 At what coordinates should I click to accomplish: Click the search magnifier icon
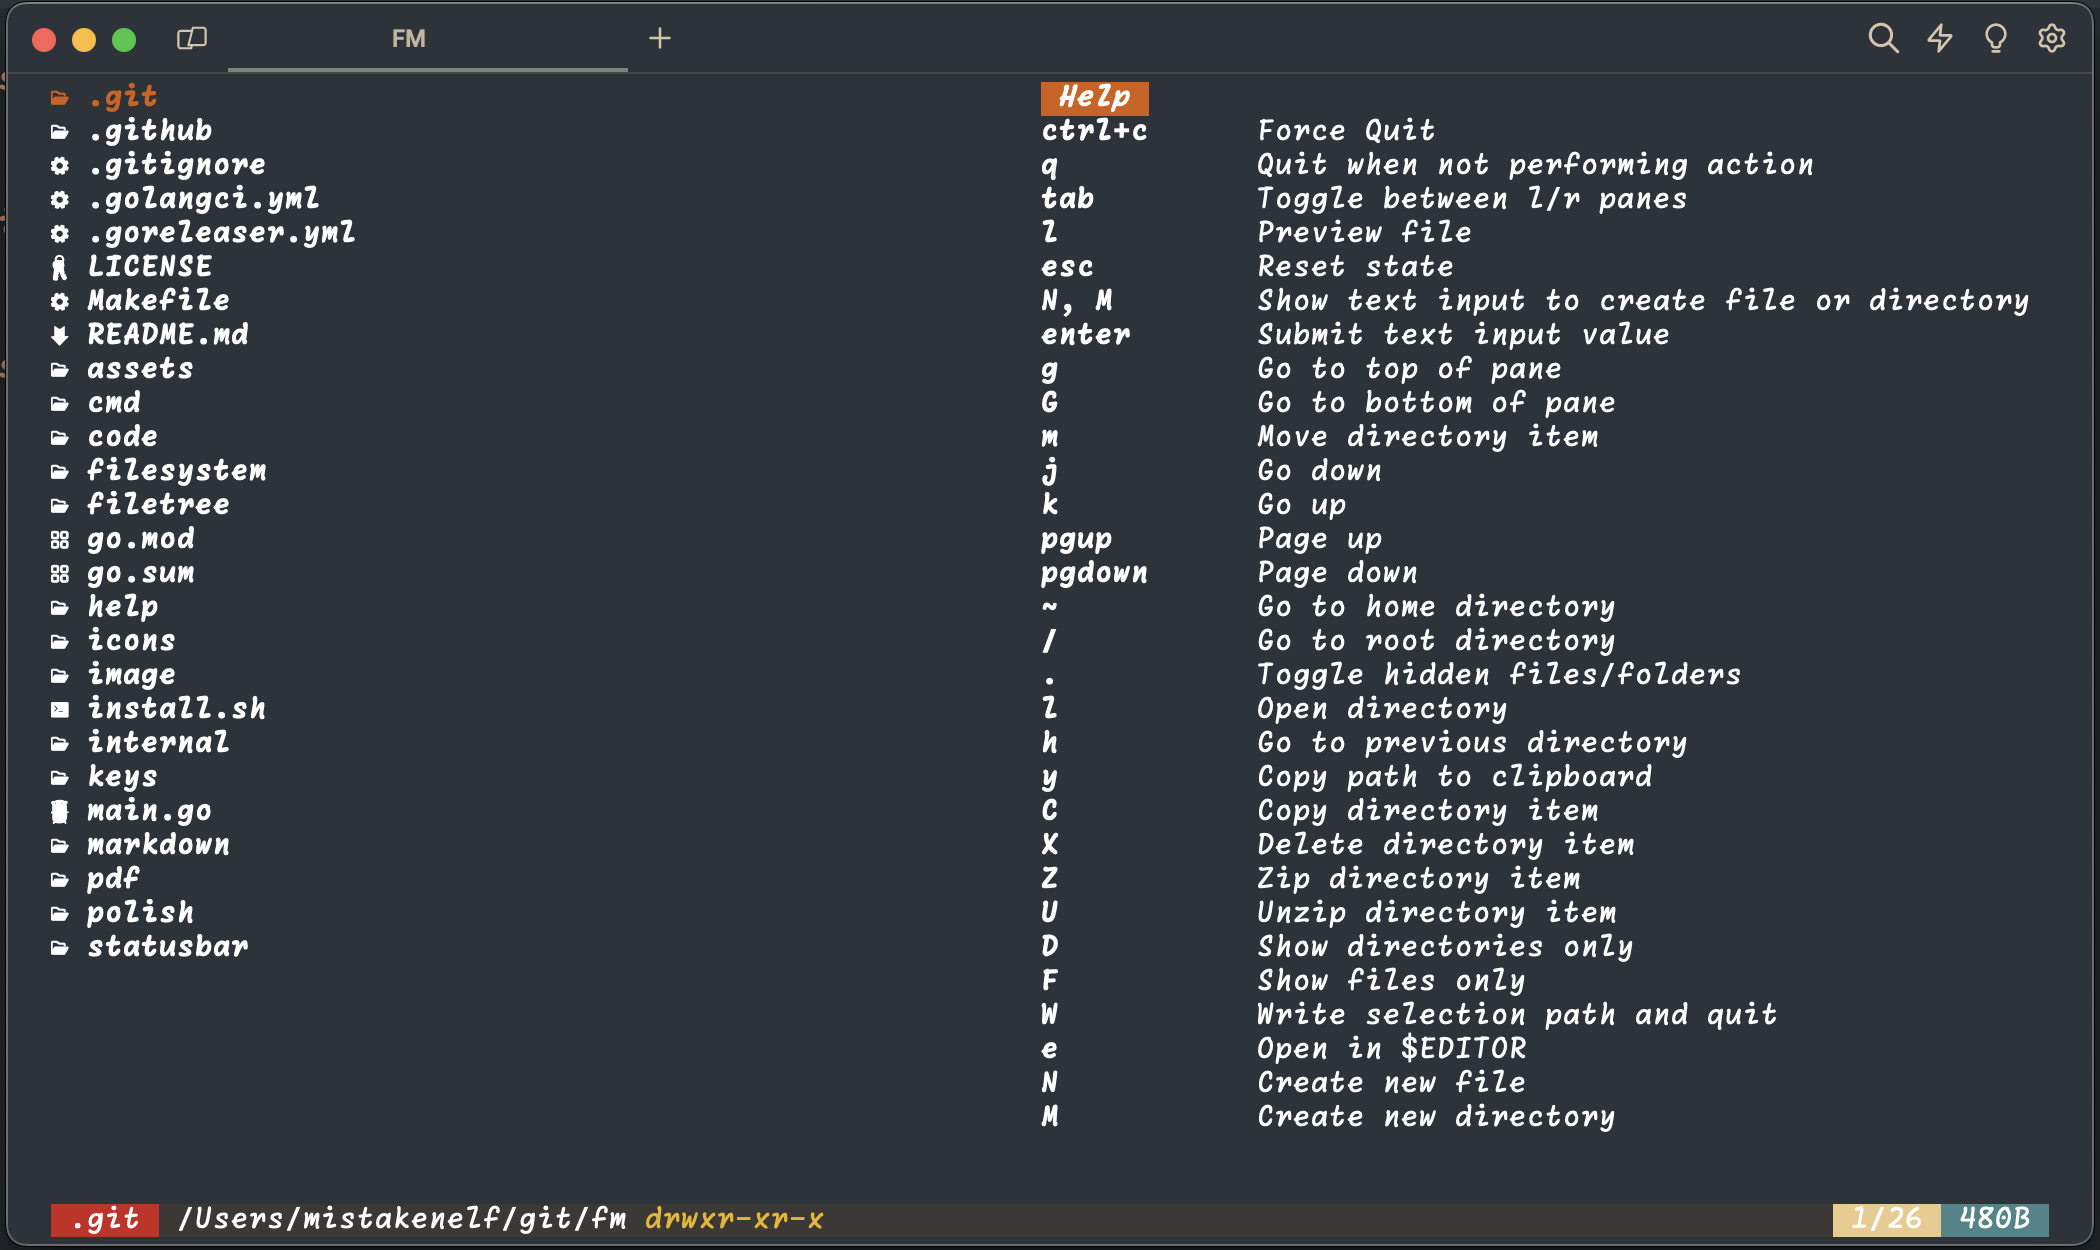click(1883, 38)
